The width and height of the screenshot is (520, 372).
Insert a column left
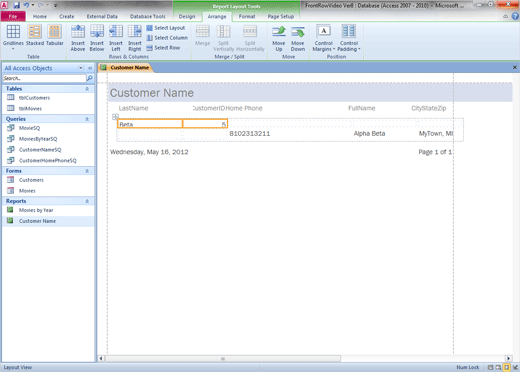[x=116, y=38]
